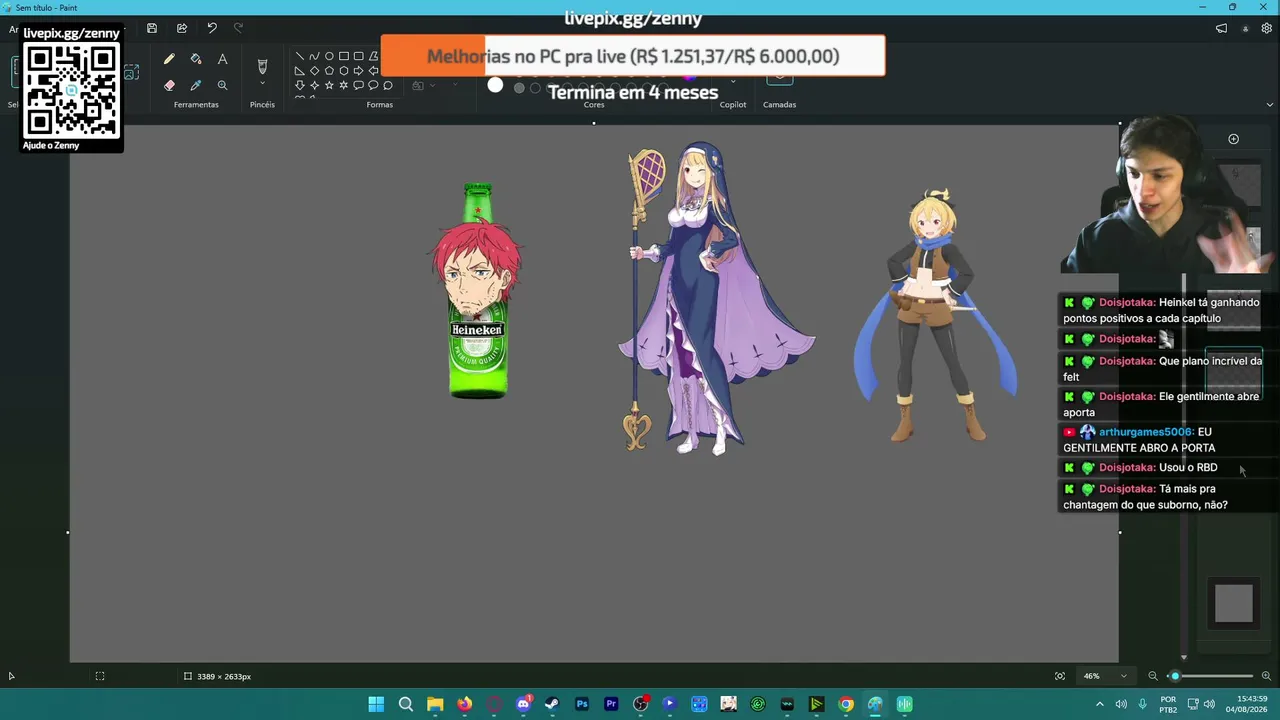Open the feedback megaphone icon
Screen dimensions: 1280x720
click(x=1221, y=28)
